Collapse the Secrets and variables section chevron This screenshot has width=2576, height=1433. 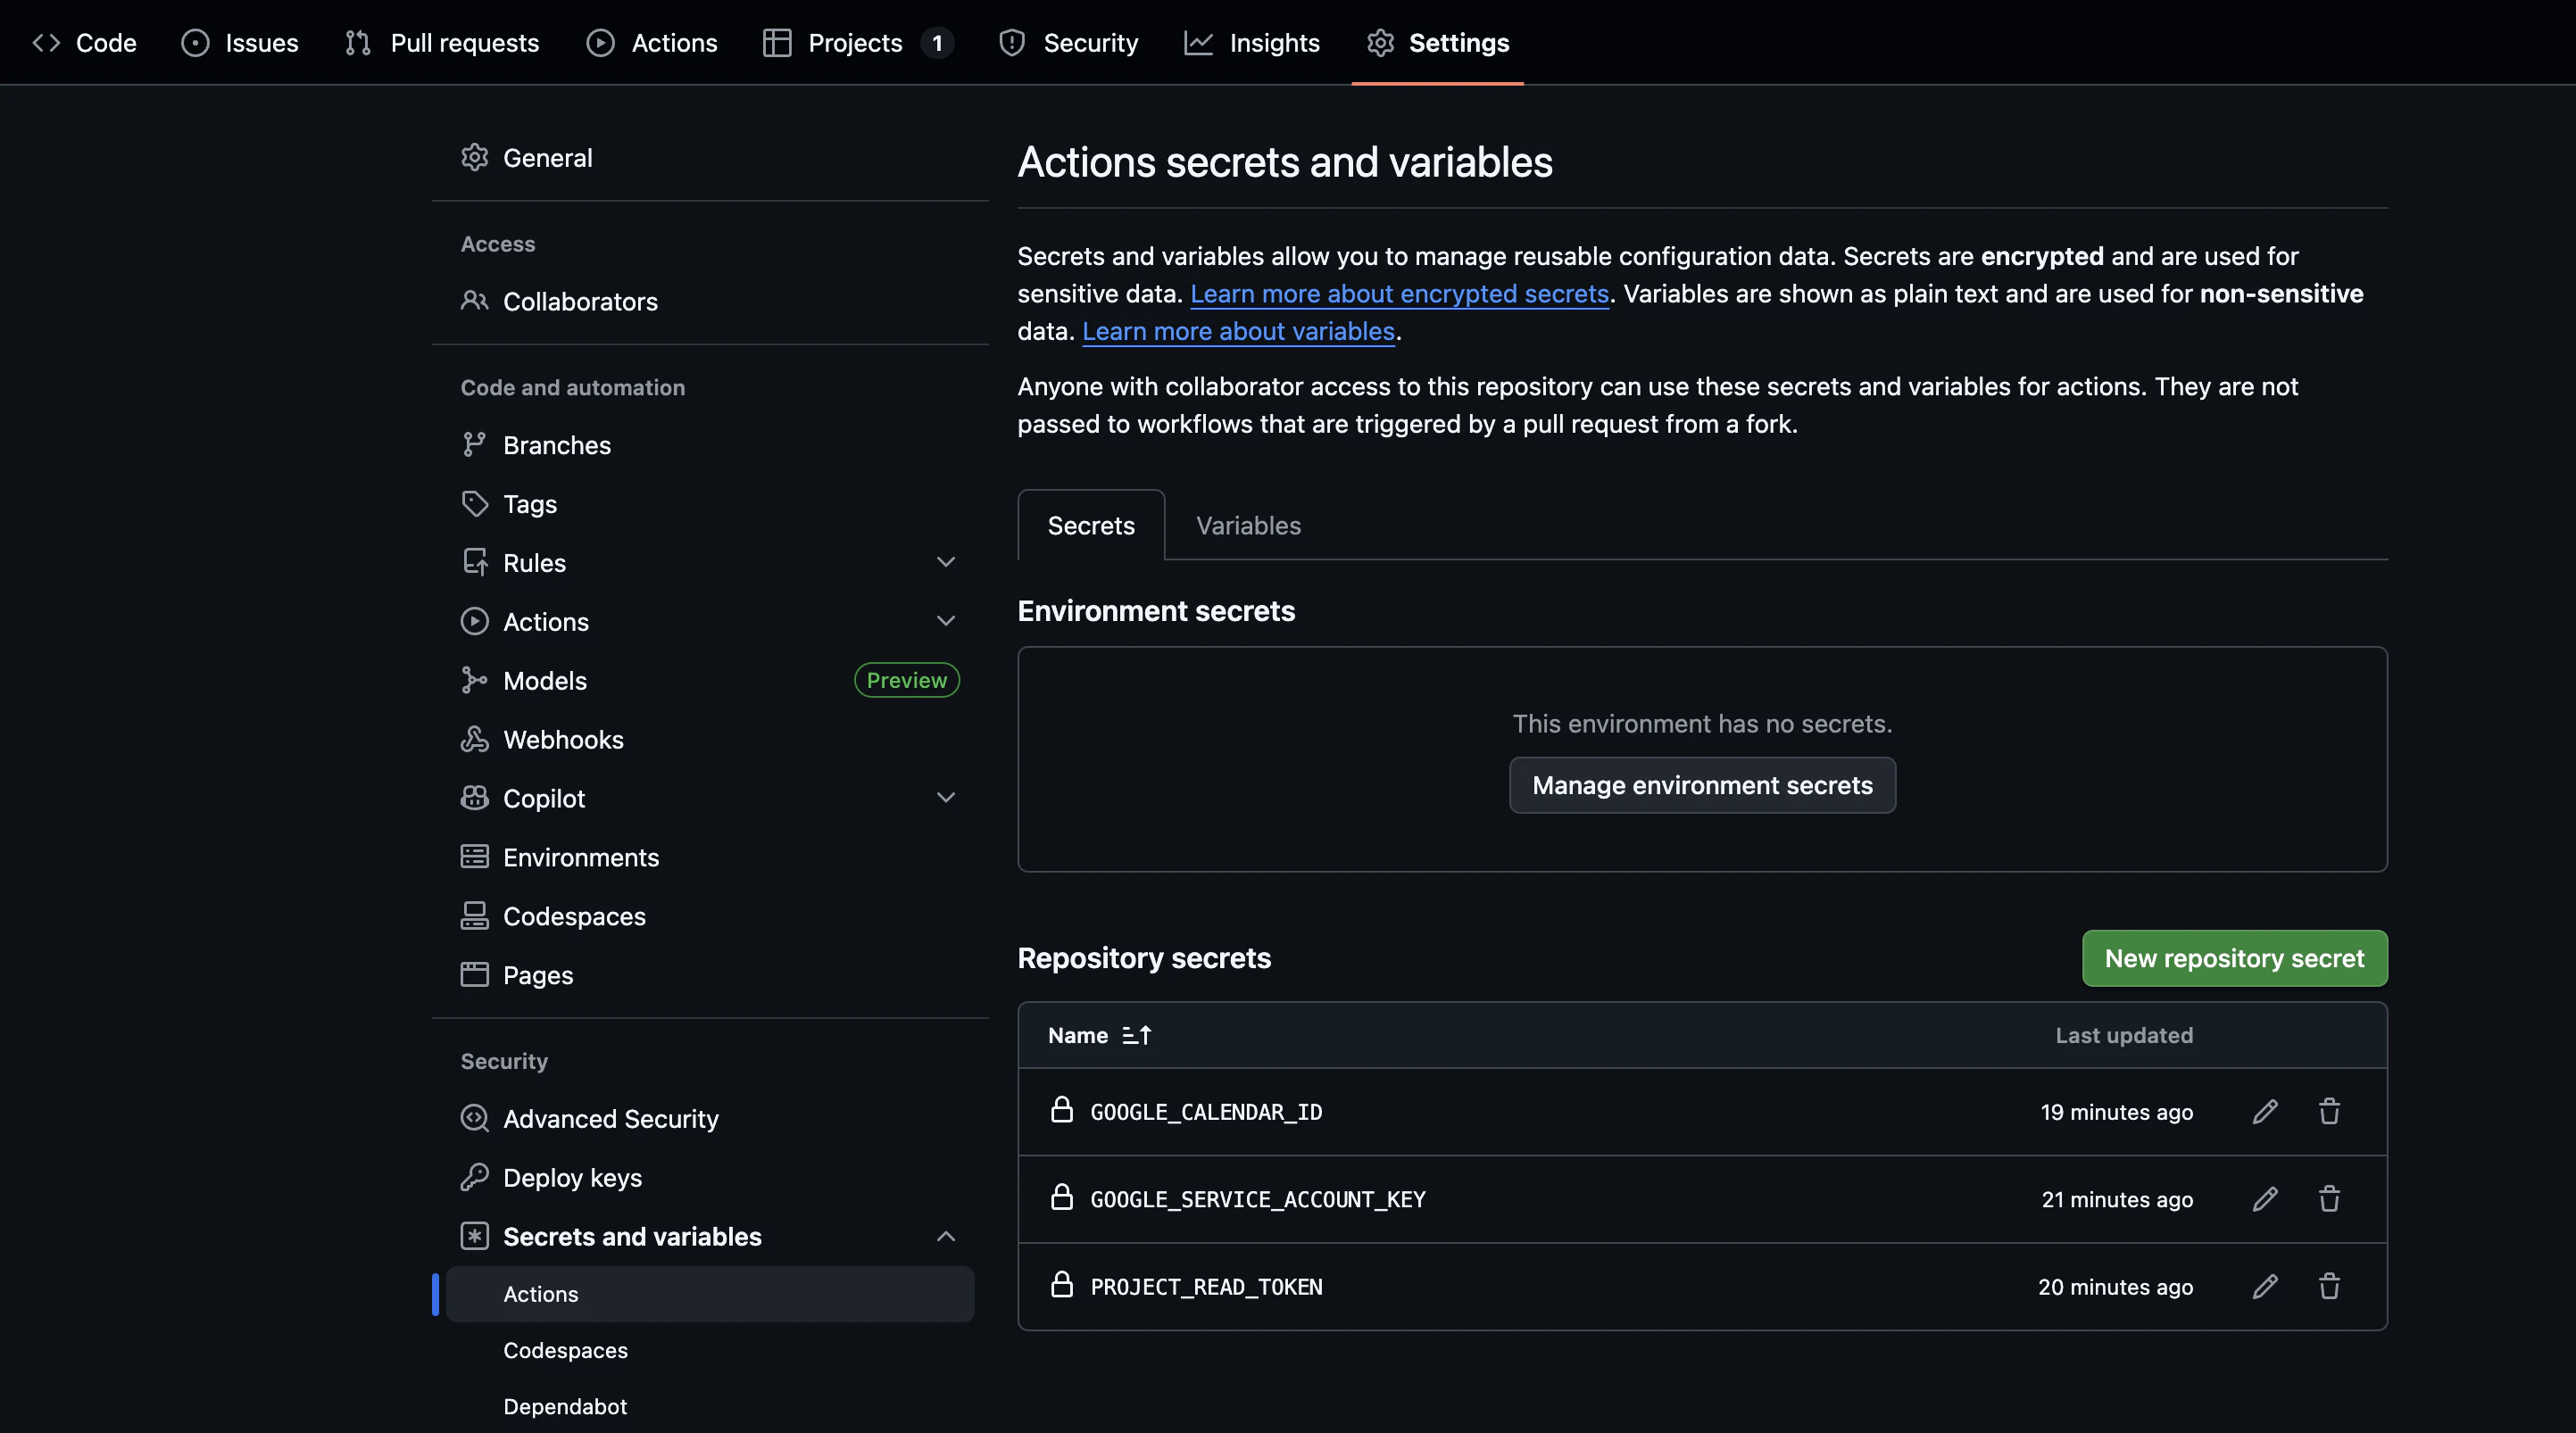click(x=945, y=1236)
